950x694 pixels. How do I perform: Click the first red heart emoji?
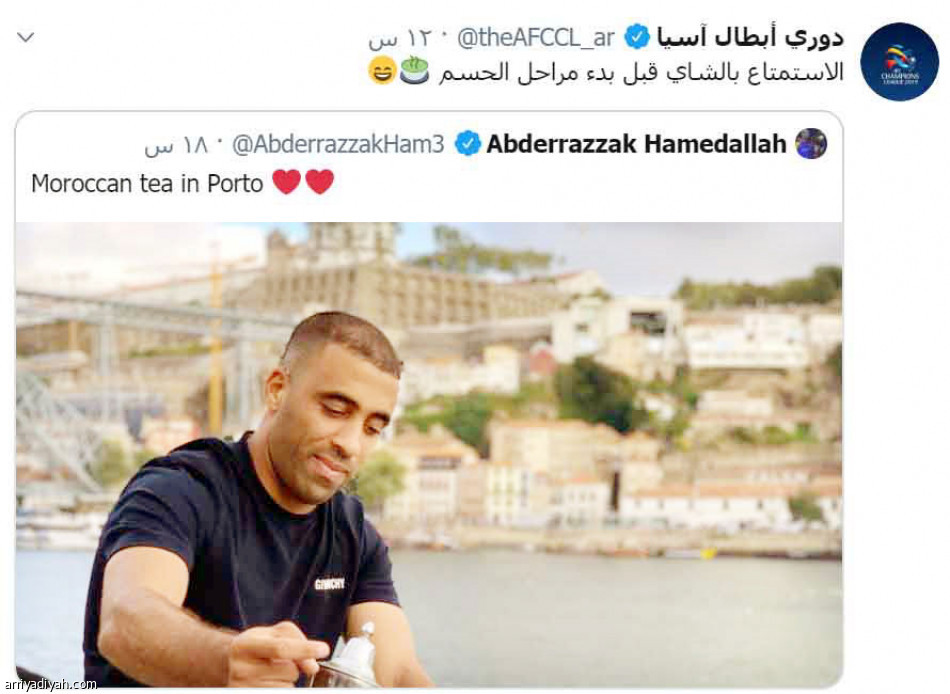[287, 182]
